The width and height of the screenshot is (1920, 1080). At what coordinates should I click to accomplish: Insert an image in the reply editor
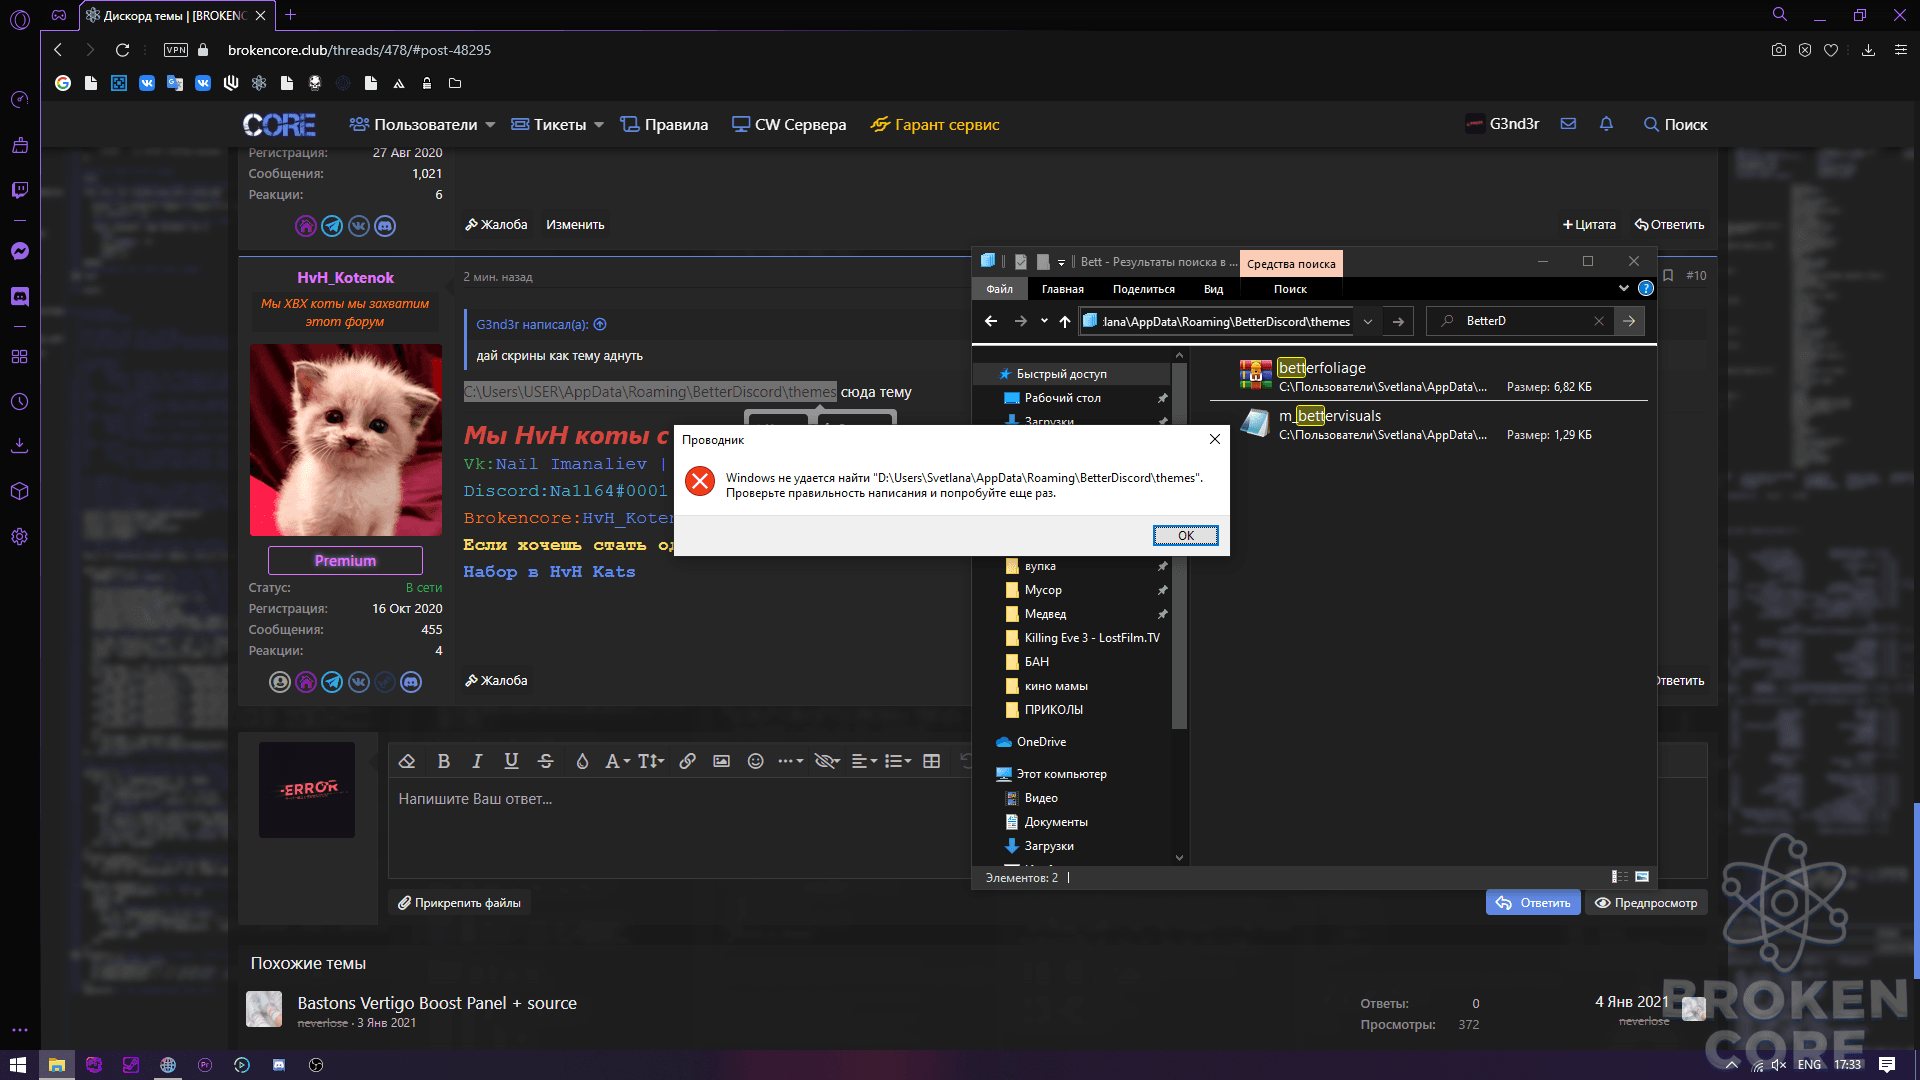721,761
